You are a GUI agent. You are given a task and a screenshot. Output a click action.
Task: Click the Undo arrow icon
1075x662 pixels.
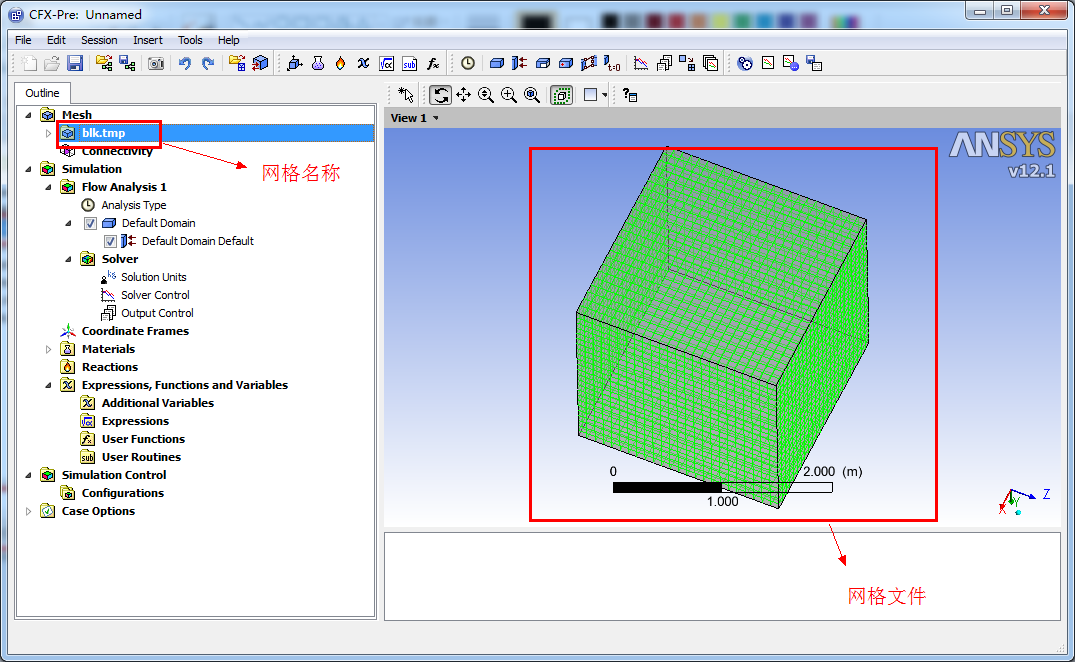coord(185,63)
